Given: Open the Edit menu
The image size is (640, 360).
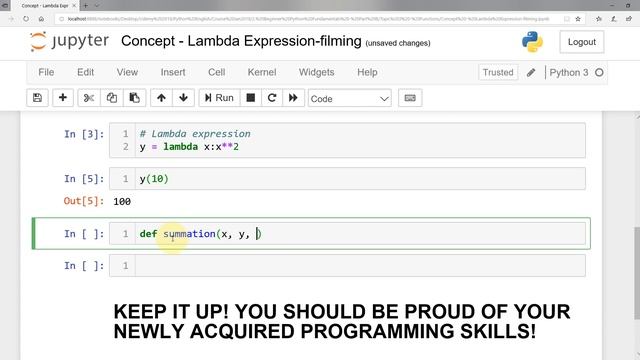Looking at the screenshot, I should coord(85,72).
